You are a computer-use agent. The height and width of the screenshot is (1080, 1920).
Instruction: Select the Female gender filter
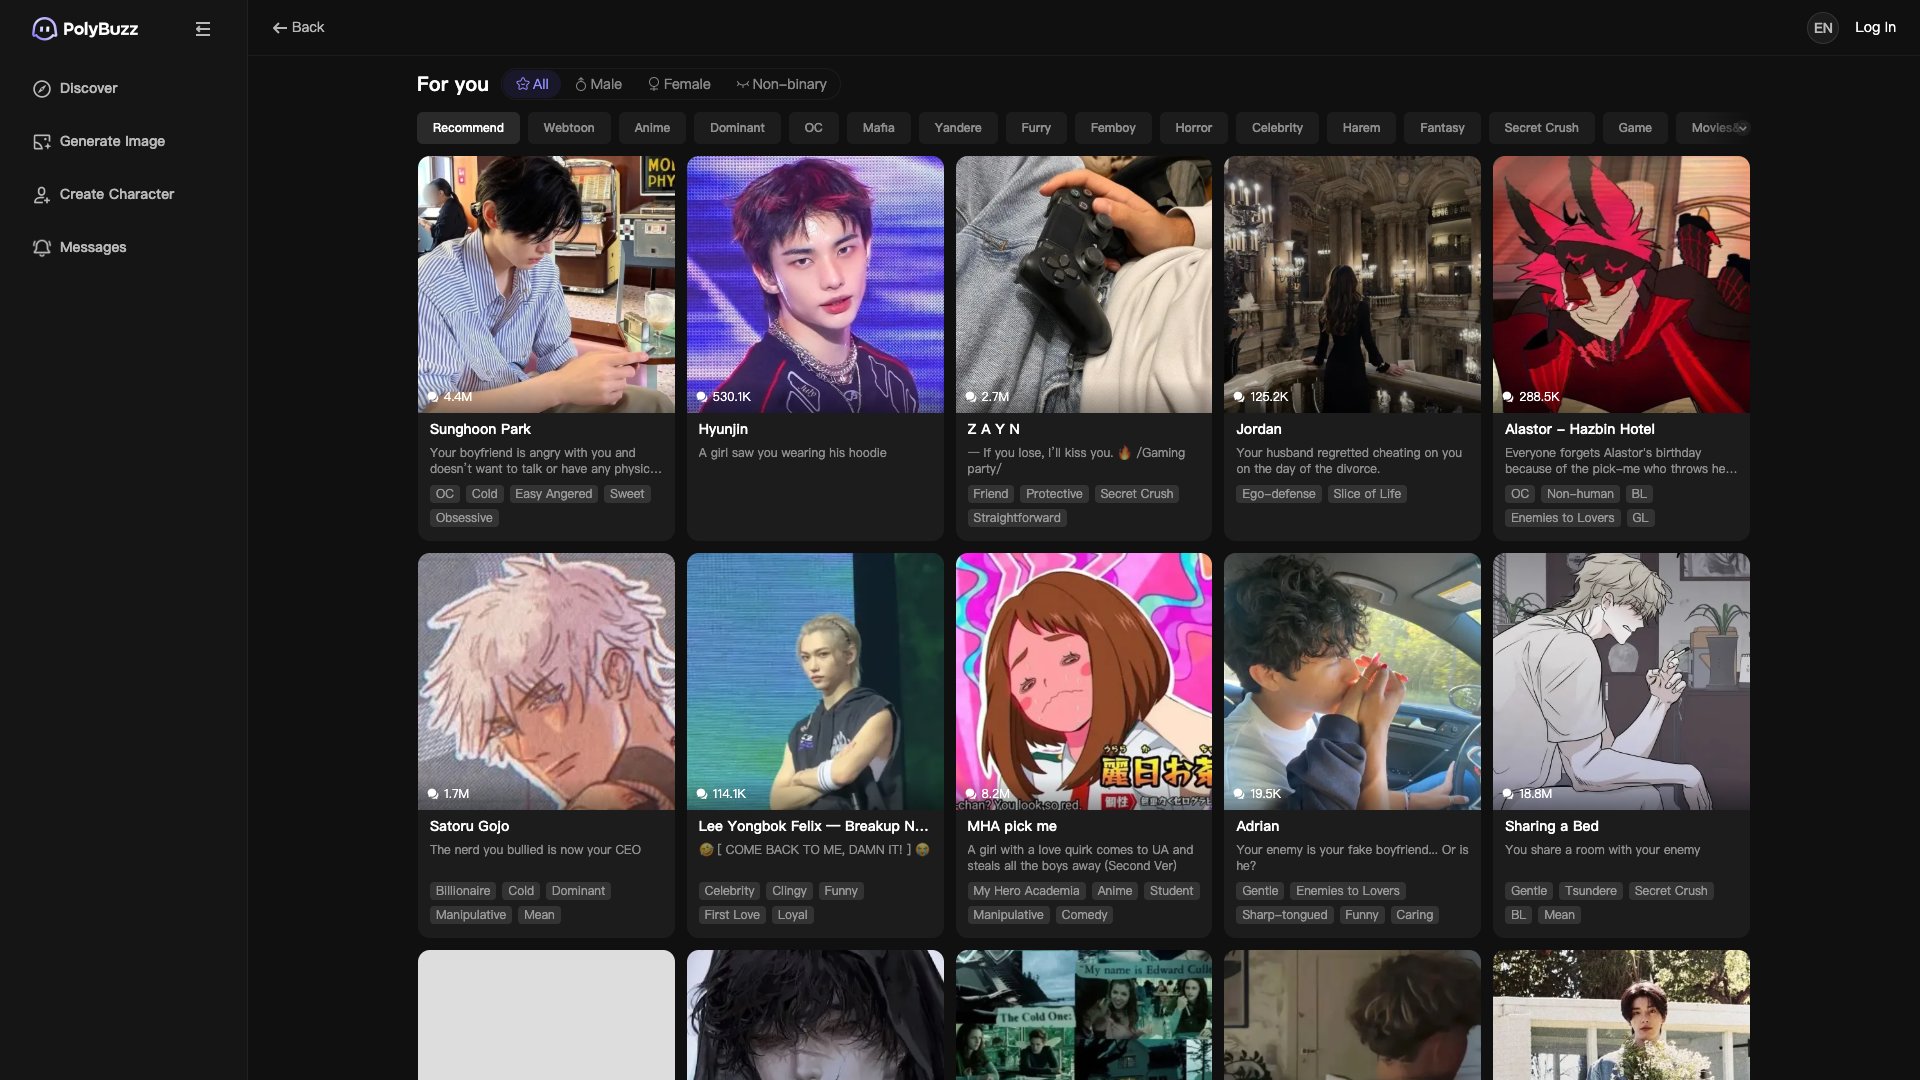679,85
